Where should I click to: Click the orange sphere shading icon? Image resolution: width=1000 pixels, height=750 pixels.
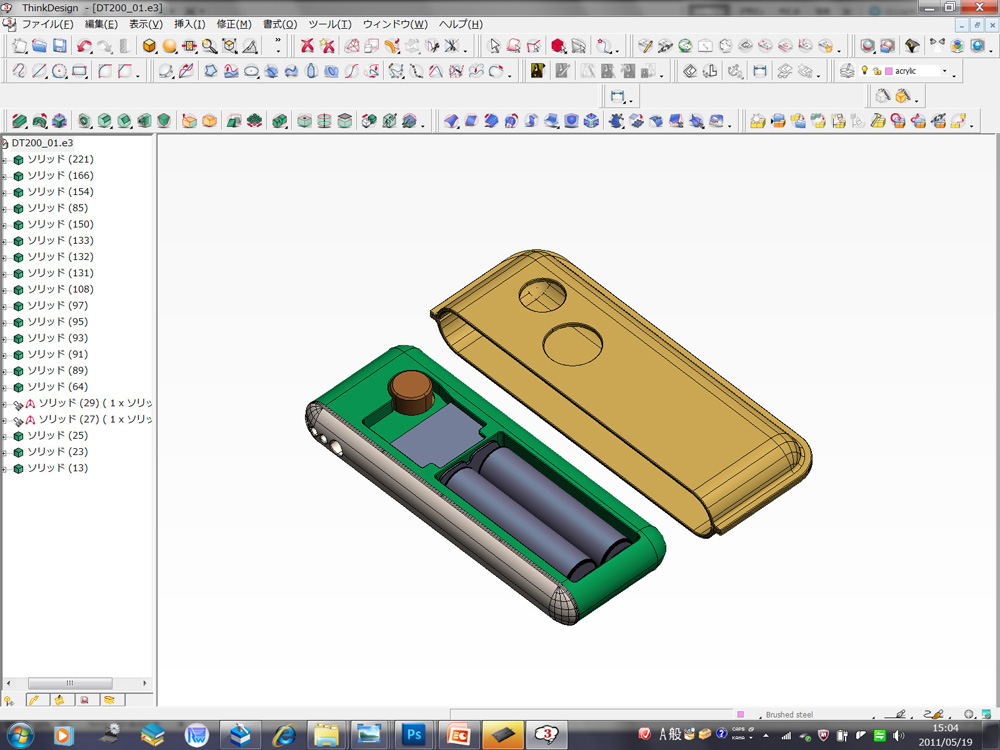pos(170,46)
